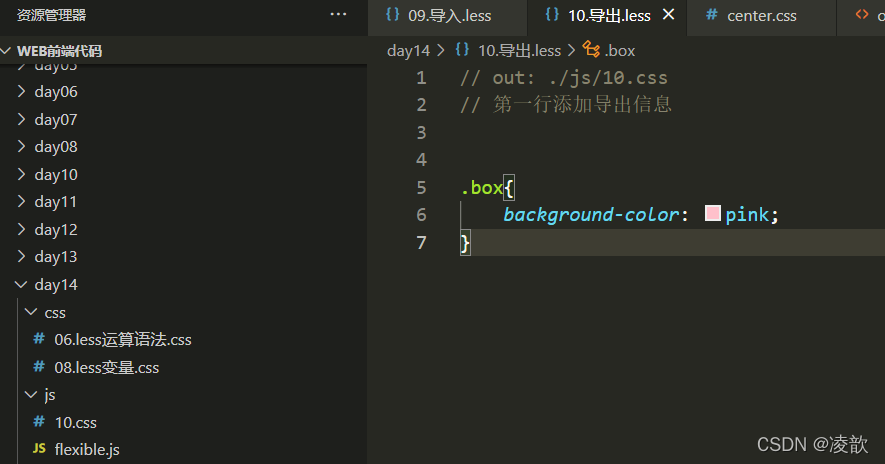Click the hash icon on center.css tab

pos(712,15)
